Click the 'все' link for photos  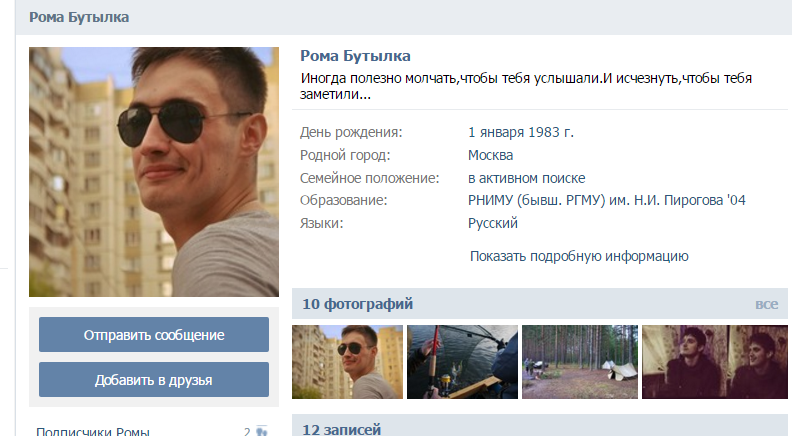tap(766, 304)
